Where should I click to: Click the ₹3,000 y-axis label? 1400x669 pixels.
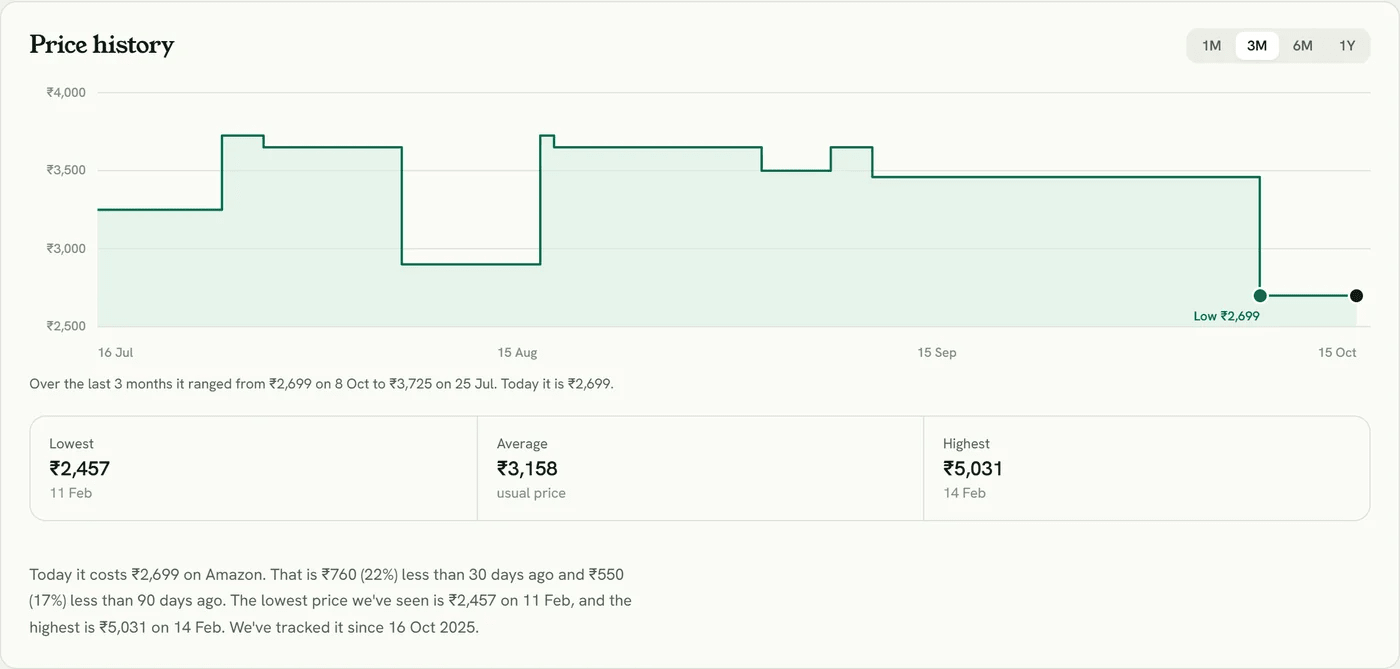pyautogui.click(x=66, y=248)
